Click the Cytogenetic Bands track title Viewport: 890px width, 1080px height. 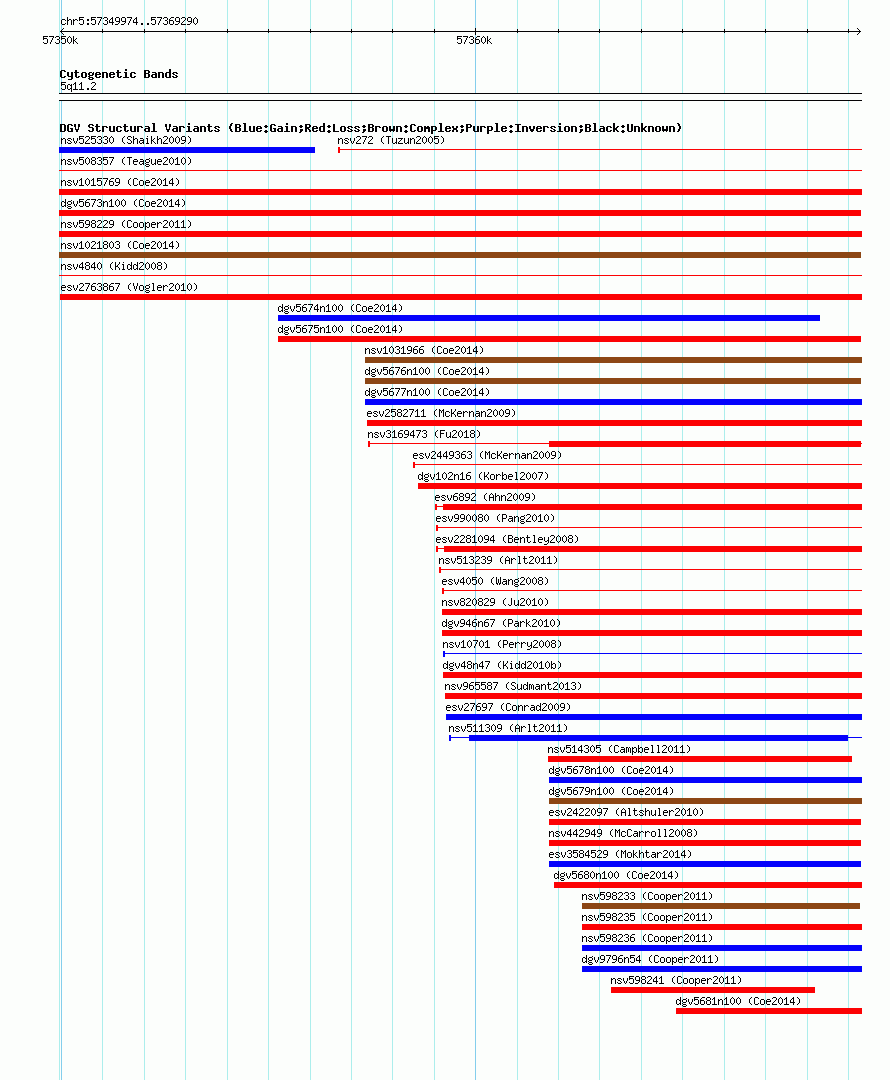(119, 74)
